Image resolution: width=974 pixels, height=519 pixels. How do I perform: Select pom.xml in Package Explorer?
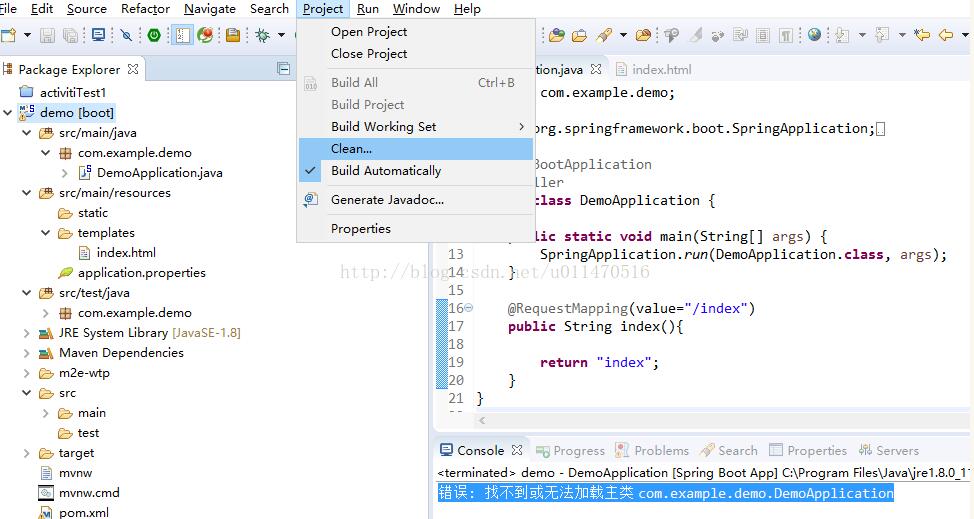(83, 512)
